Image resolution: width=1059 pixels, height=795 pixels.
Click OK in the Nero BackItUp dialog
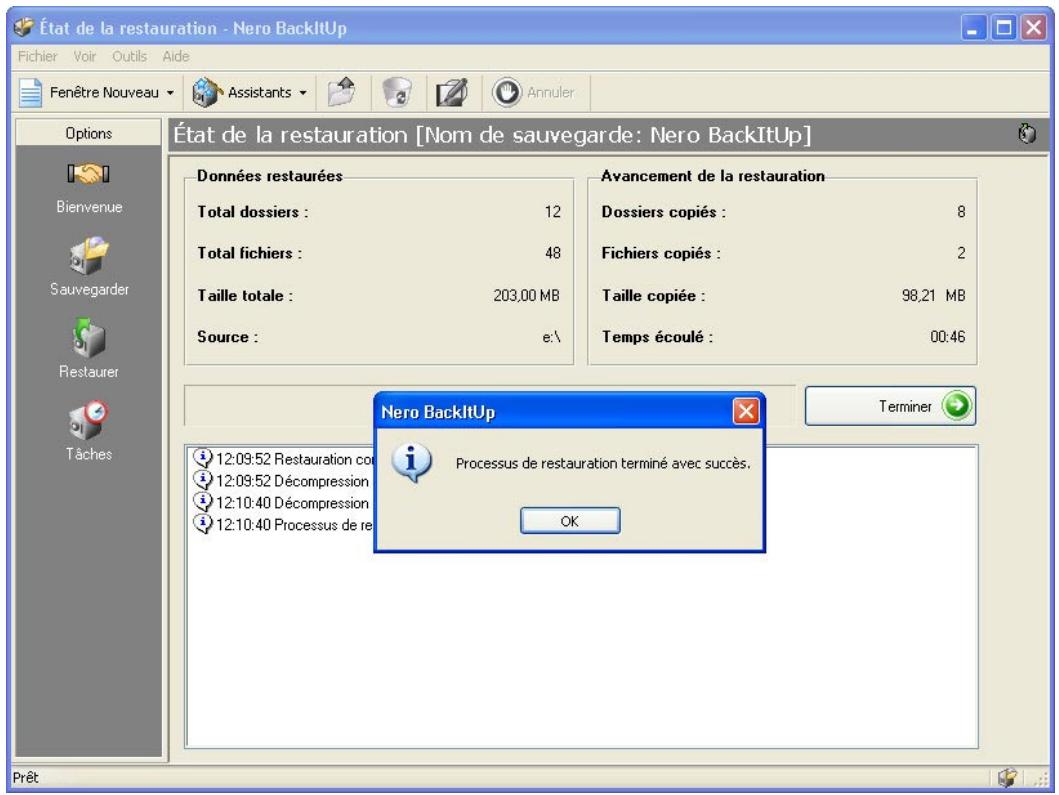pos(569,521)
